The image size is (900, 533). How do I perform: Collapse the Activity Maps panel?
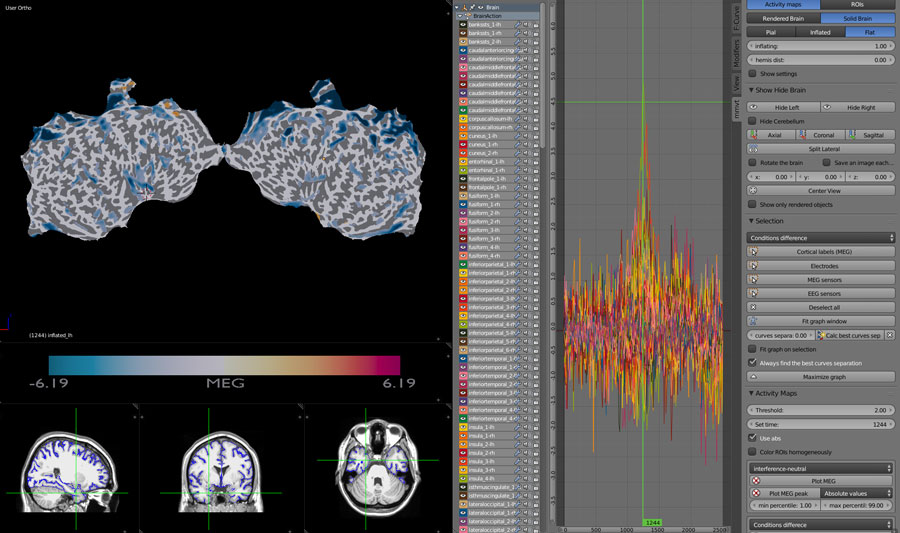point(751,394)
